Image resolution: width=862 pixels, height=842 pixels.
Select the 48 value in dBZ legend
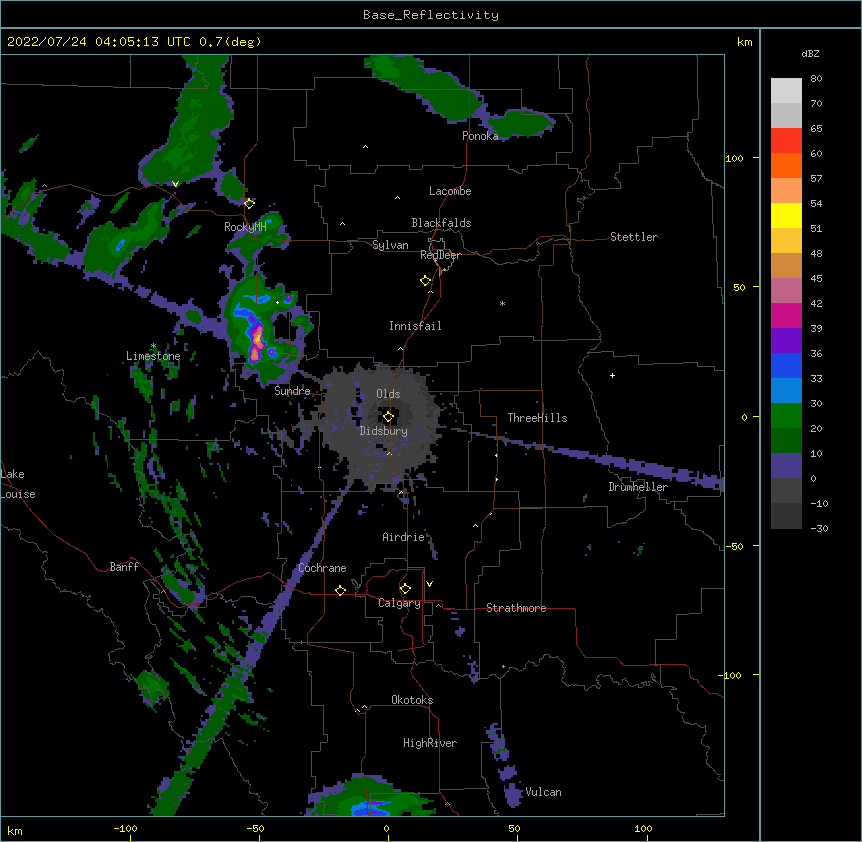pyautogui.click(x=816, y=253)
